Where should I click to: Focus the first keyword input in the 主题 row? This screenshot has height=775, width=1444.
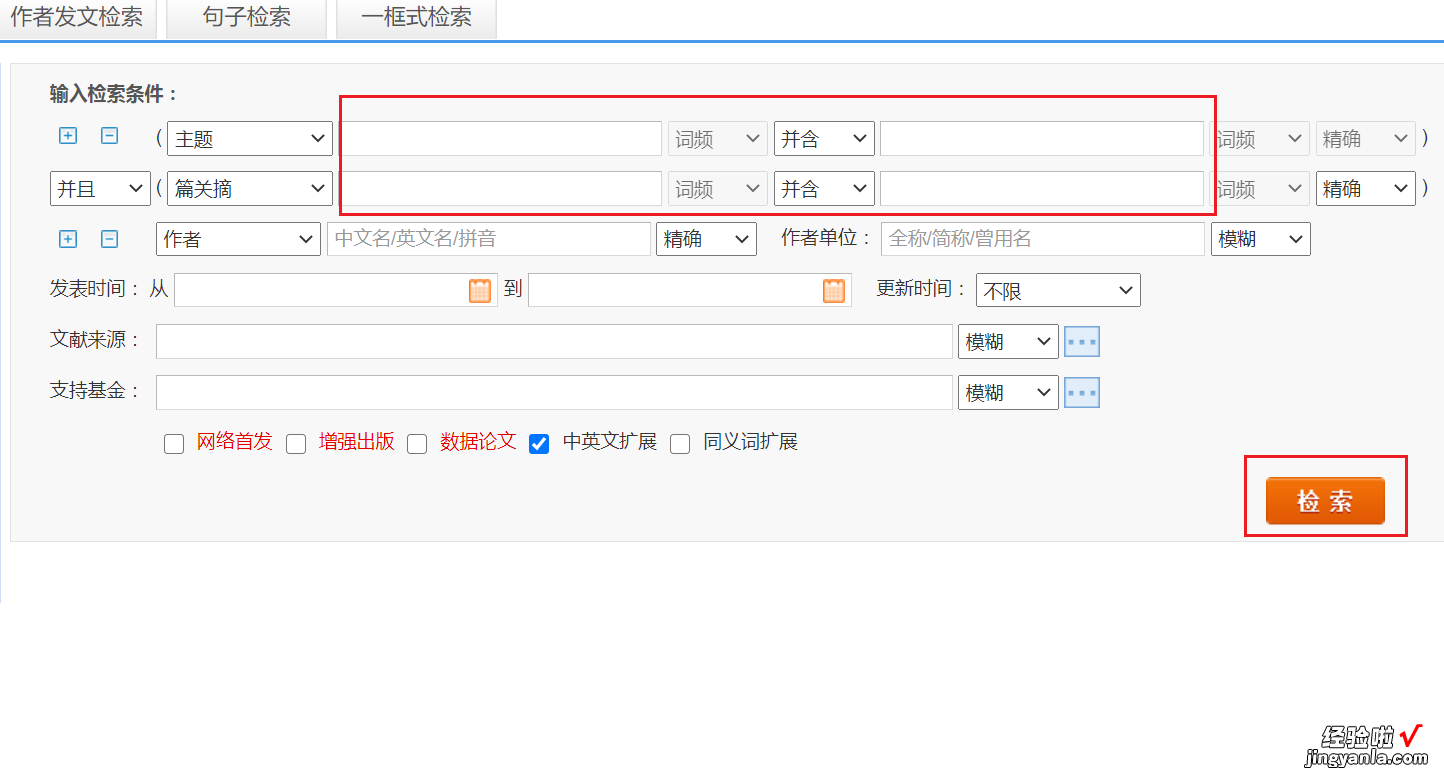(x=501, y=139)
